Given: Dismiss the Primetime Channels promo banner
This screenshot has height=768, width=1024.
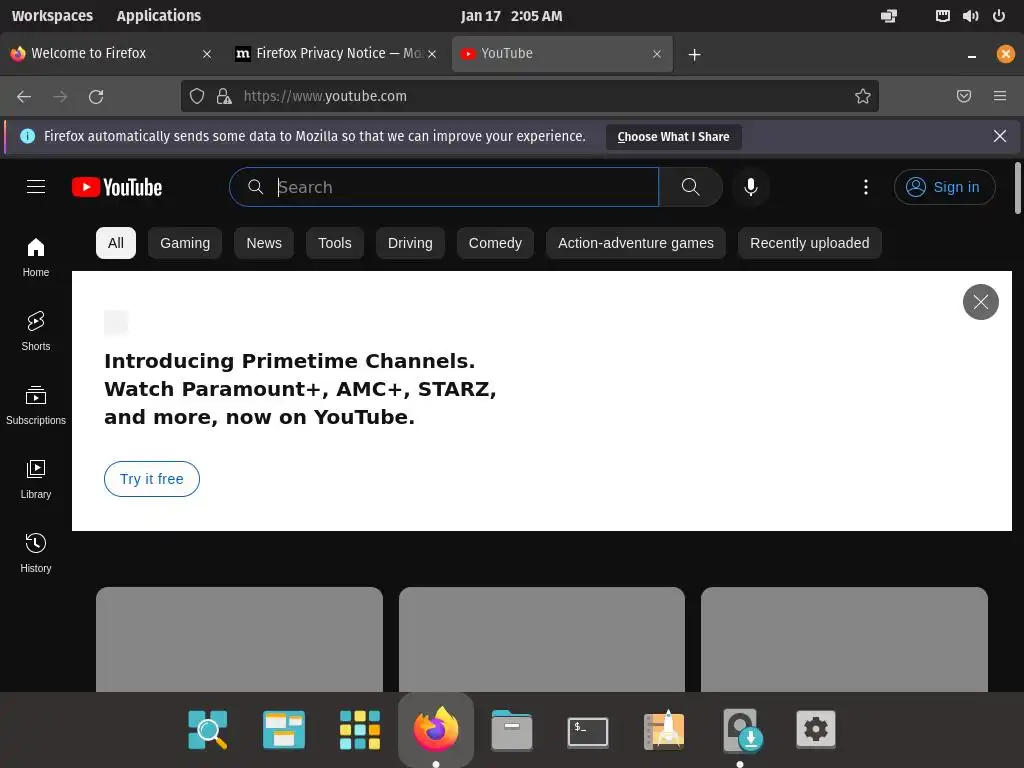Looking at the screenshot, I should click(980, 302).
